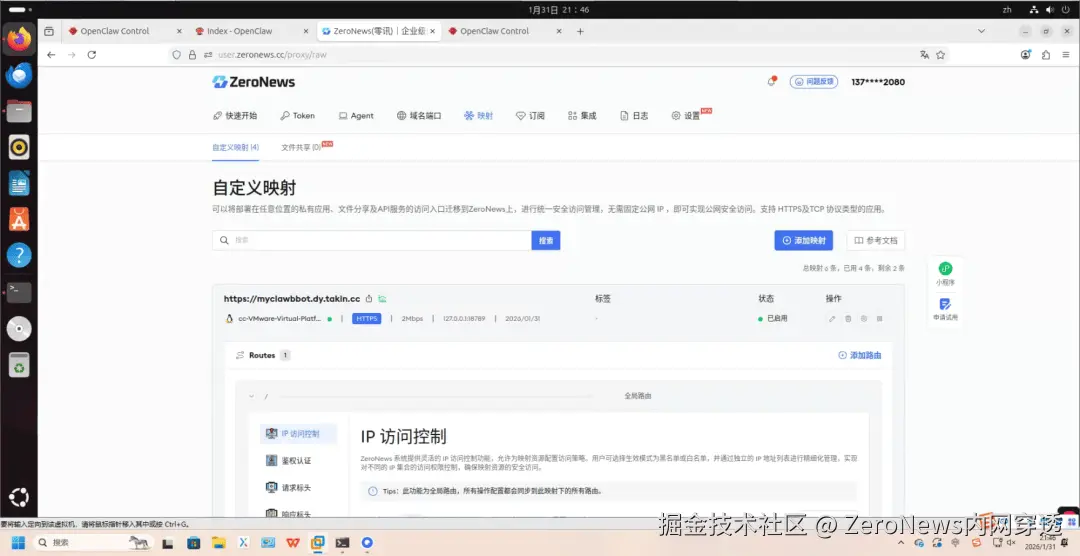Open the Firefox extensions puzzle icon
The height and width of the screenshot is (556, 1080).
tap(1046, 54)
